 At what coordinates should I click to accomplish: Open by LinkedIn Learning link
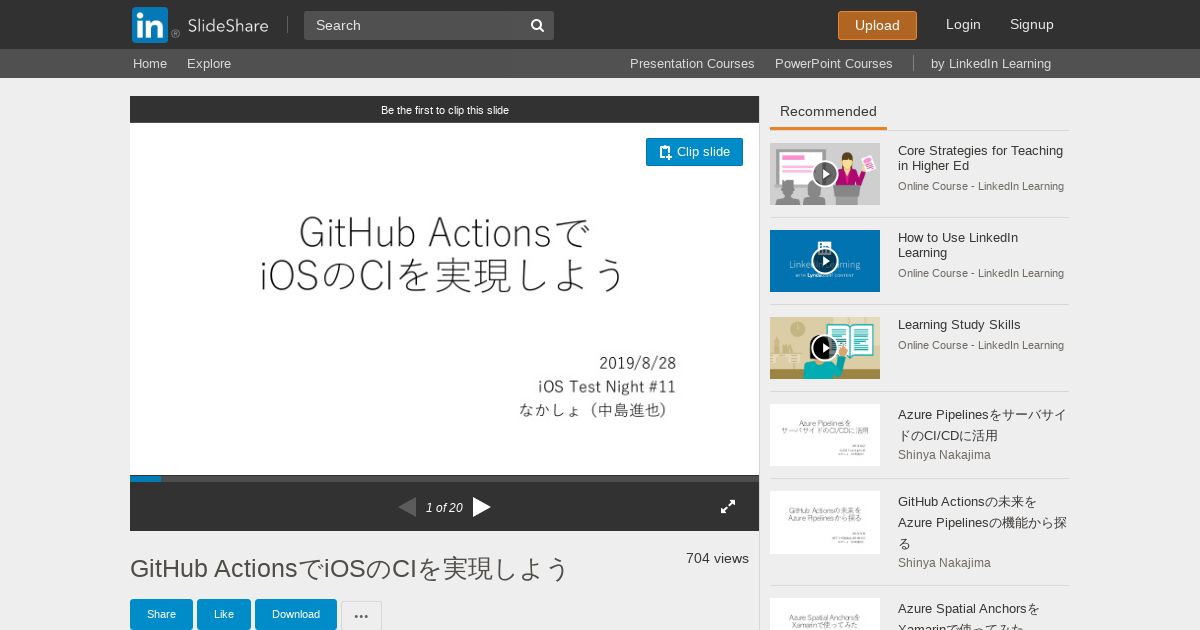[x=991, y=63]
